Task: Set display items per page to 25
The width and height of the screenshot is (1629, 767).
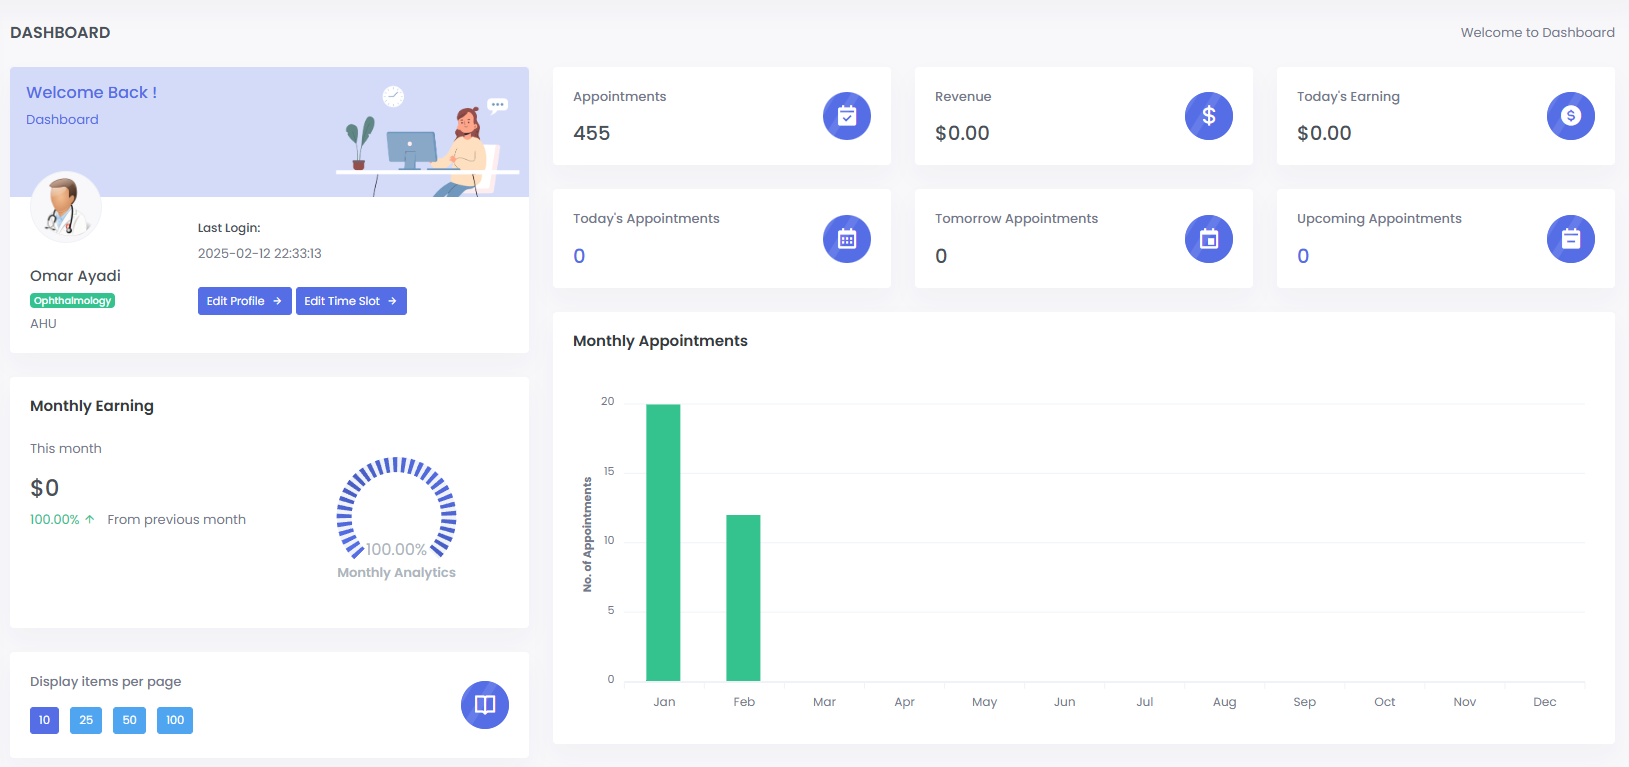Action: (x=86, y=720)
